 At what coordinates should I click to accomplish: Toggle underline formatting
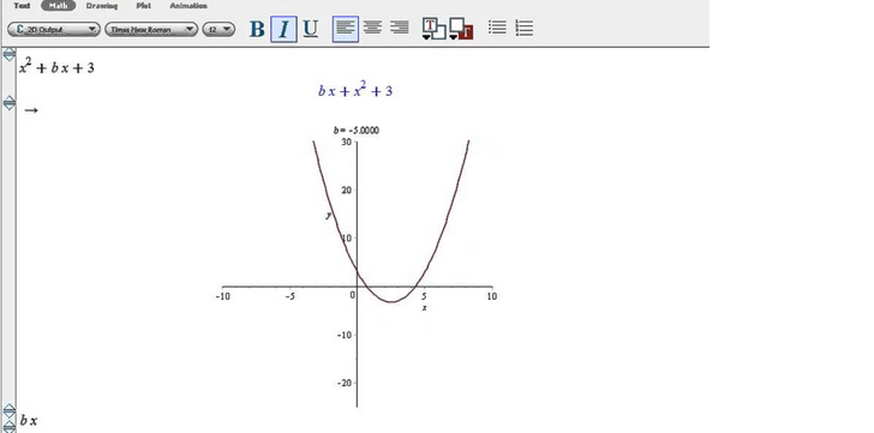point(310,29)
